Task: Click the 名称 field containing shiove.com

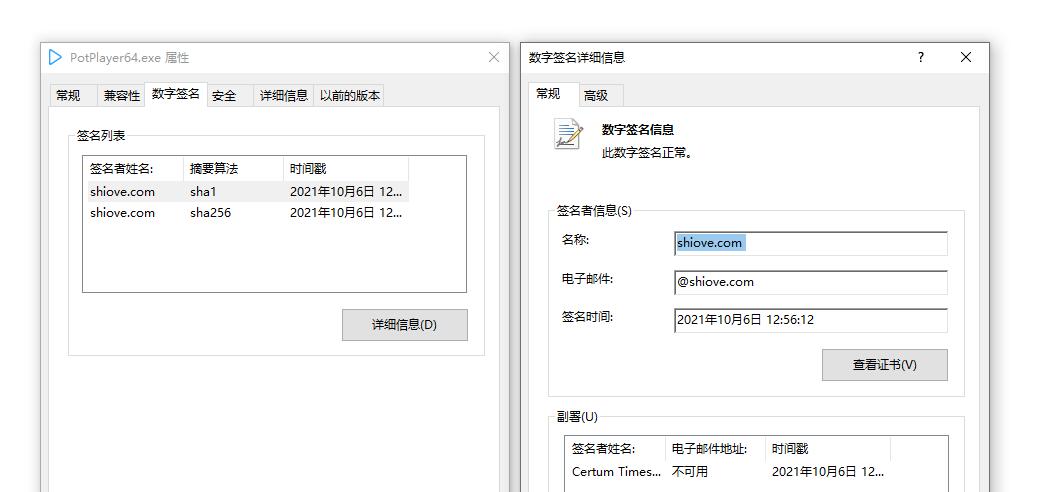Action: click(811, 243)
